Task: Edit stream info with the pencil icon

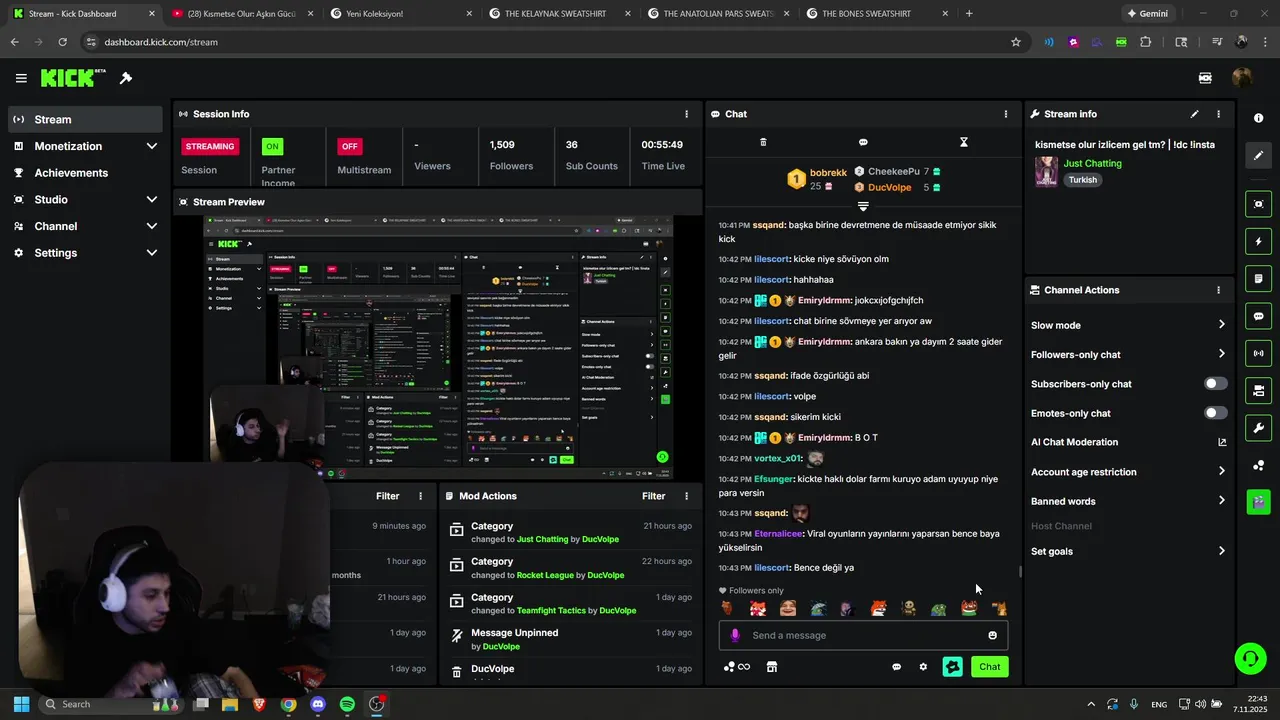Action: [x=1194, y=114]
